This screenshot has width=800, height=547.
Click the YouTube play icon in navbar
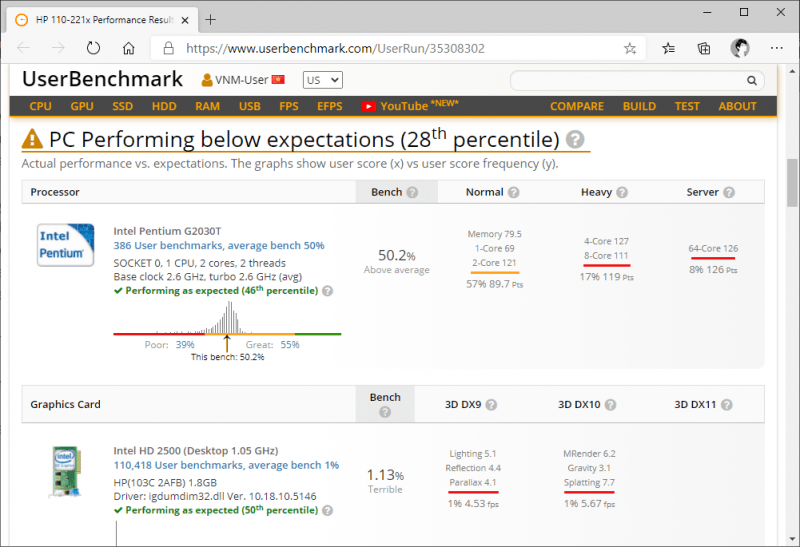click(x=369, y=106)
